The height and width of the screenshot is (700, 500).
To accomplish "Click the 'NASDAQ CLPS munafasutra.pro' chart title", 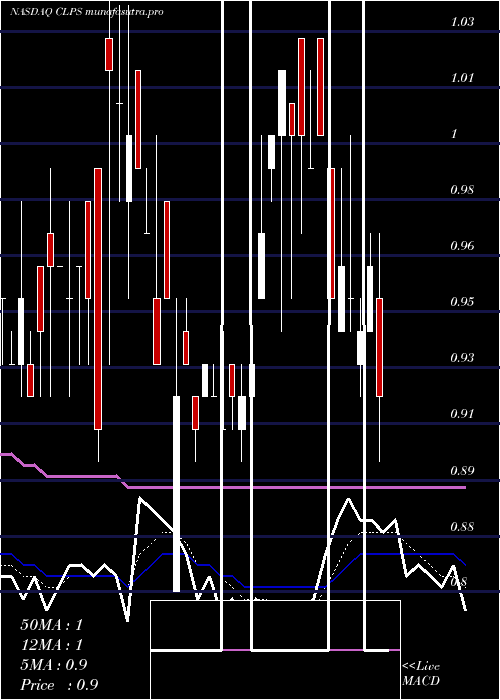I will point(87,12).
